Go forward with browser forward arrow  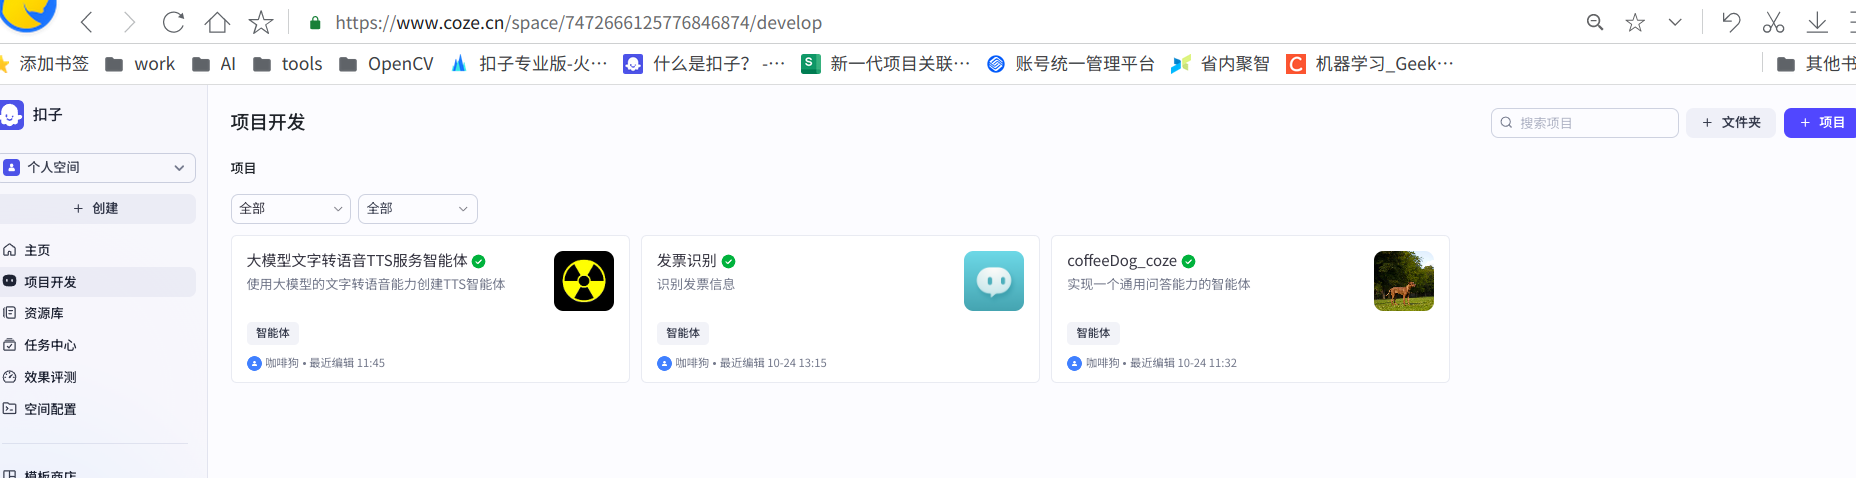pyautogui.click(x=129, y=22)
